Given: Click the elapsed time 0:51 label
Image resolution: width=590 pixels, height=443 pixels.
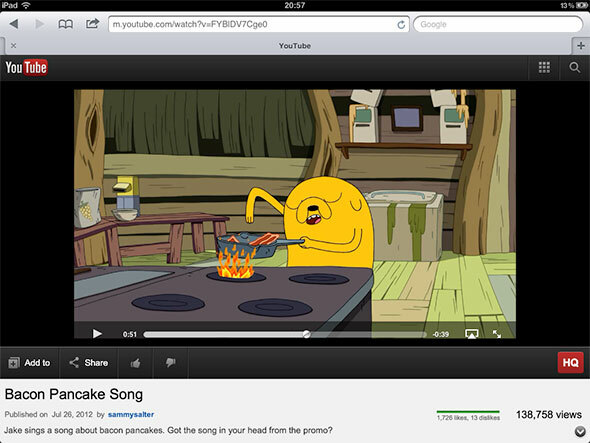Looking at the screenshot, I should click(129, 334).
